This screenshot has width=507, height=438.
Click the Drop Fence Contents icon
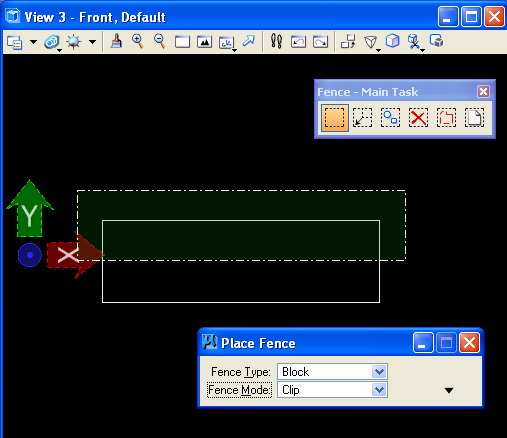pyautogui.click(x=446, y=118)
